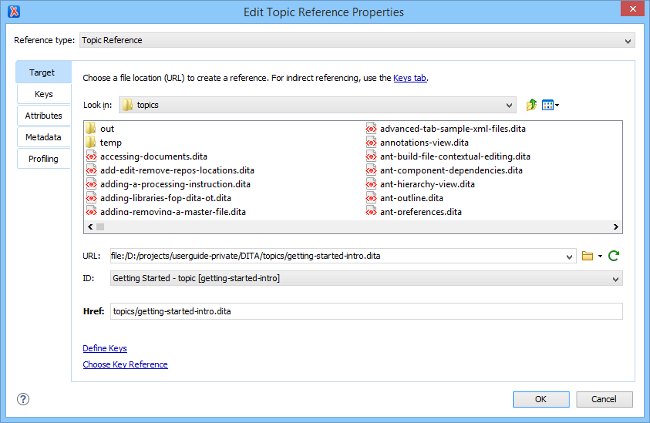Click the up-one-level folder icon
The width and height of the screenshot is (650, 423).
[531, 104]
